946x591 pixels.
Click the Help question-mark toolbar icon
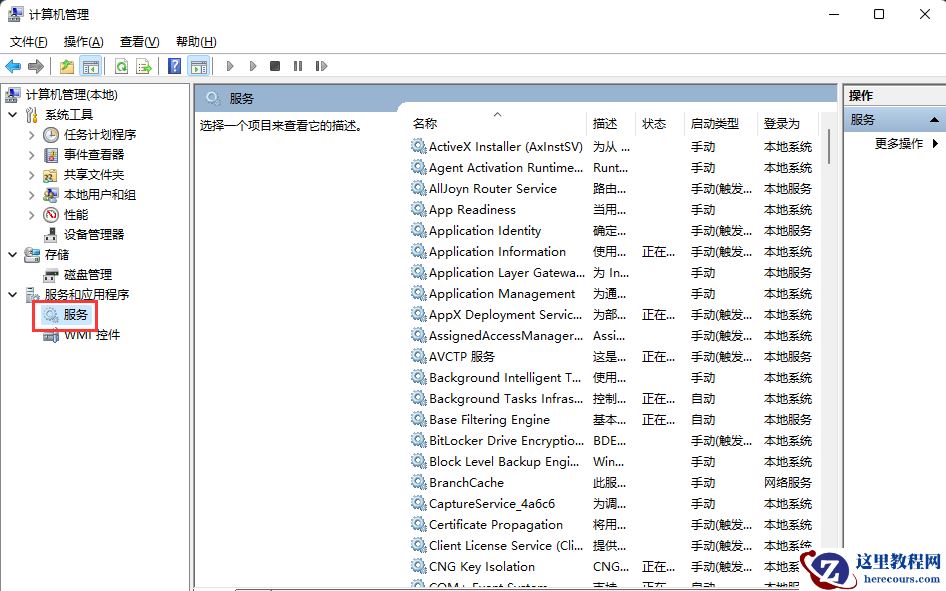[x=174, y=66]
